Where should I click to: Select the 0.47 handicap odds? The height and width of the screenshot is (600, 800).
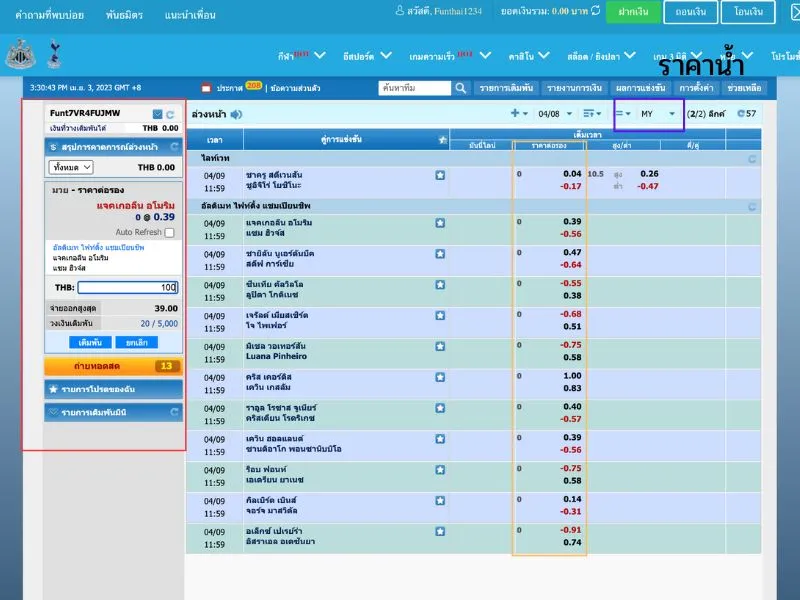coord(572,253)
